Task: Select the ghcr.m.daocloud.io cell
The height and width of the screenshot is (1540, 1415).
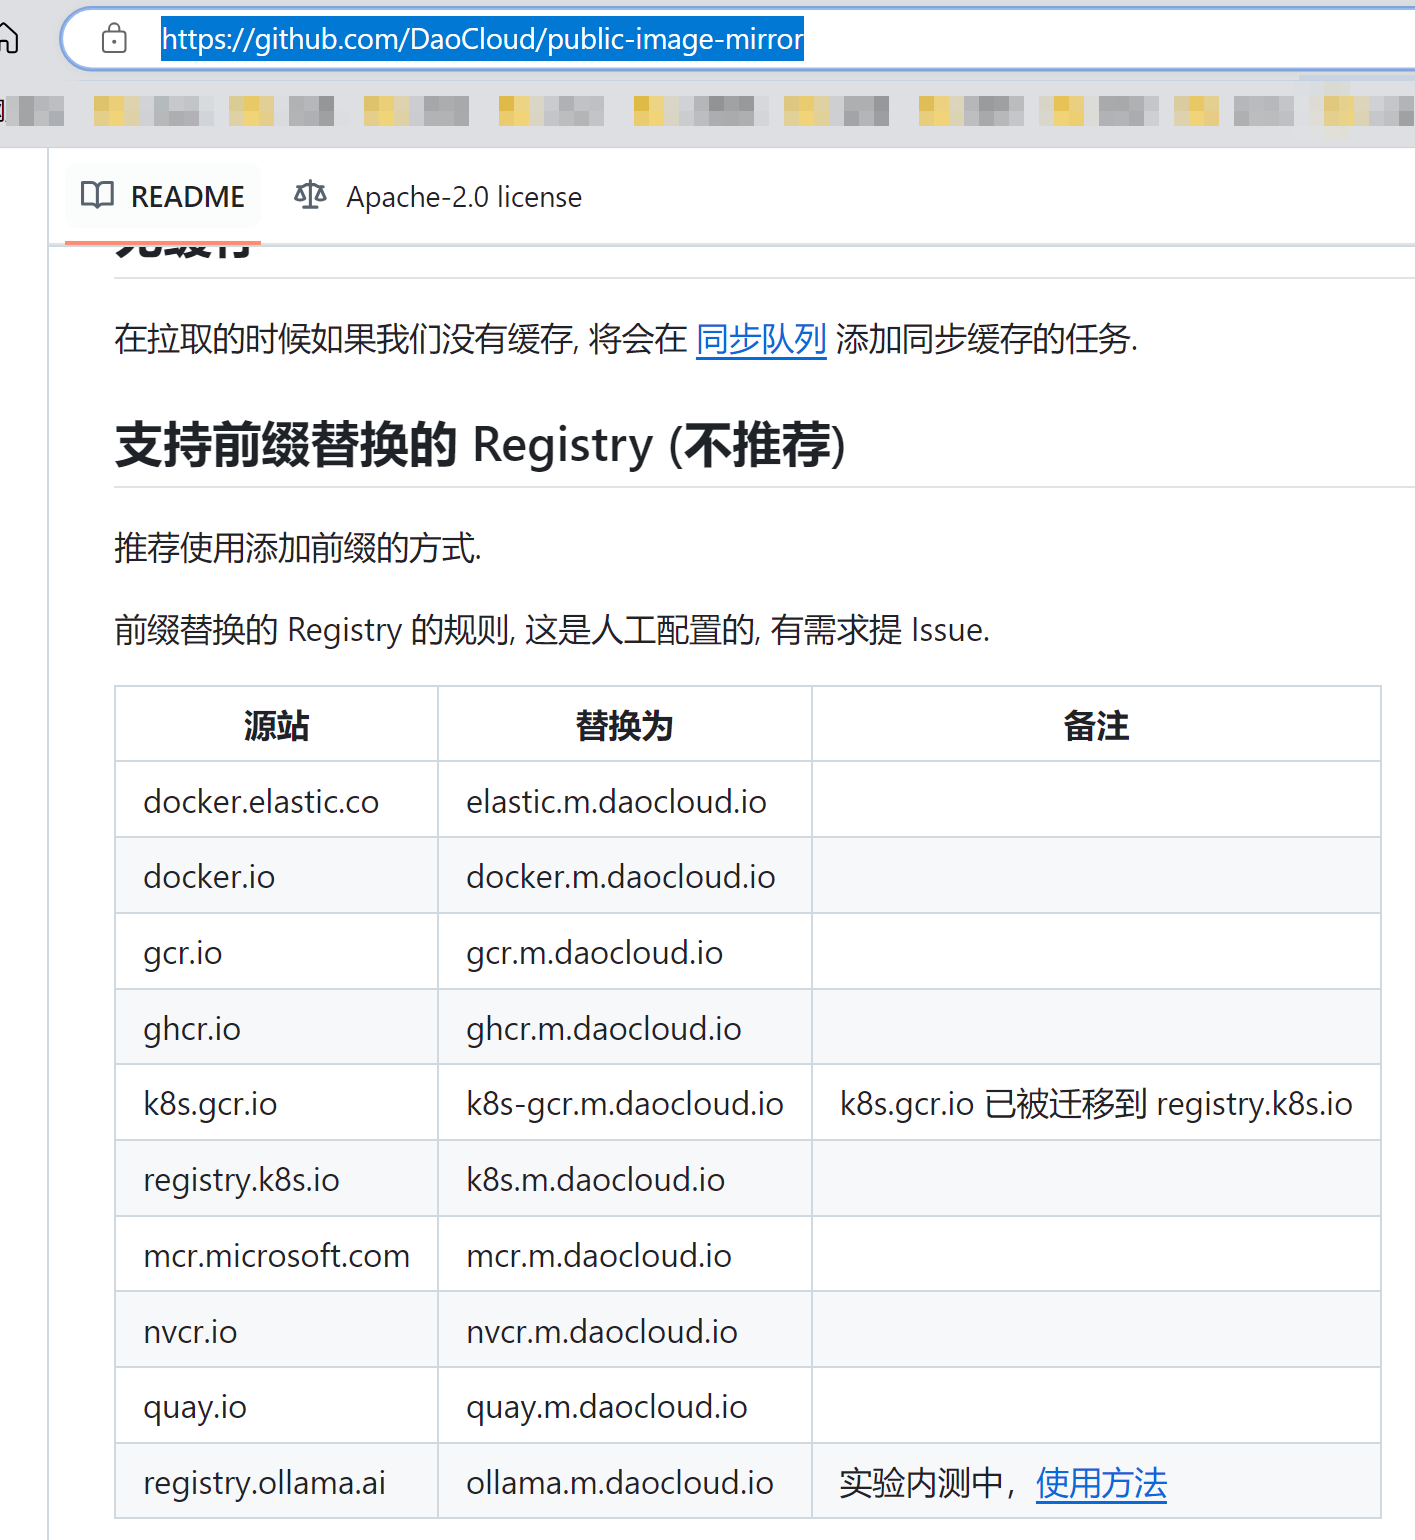Action: 624,1028
